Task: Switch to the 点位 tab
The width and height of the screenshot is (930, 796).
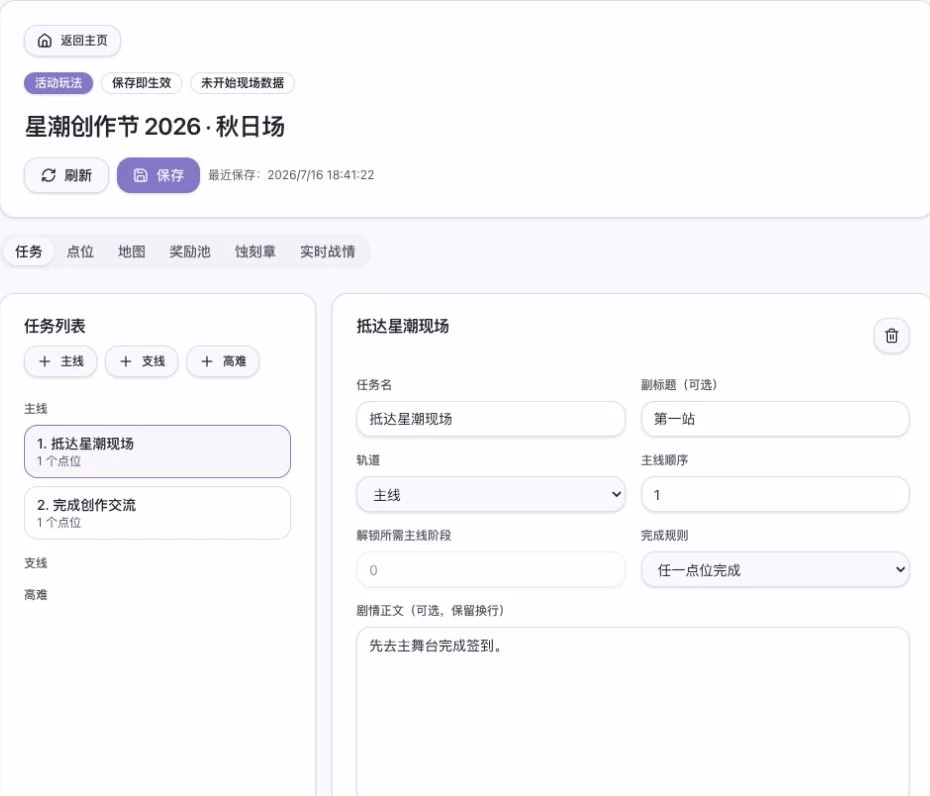Action: click(x=80, y=251)
